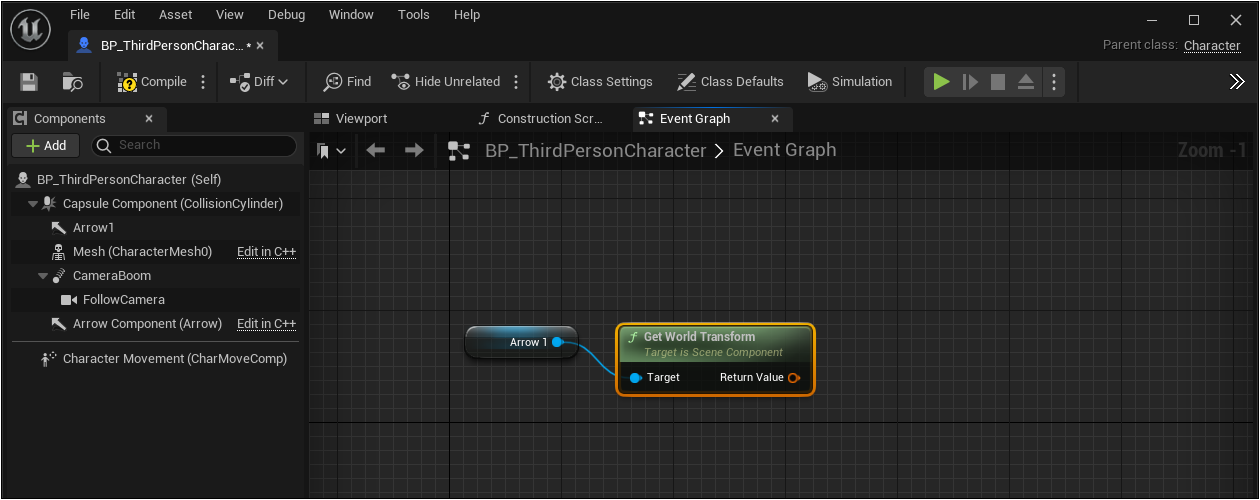Image resolution: width=1260 pixels, height=500 pixels.
Task: Click the Eject button
Action: pos(1026,82)
